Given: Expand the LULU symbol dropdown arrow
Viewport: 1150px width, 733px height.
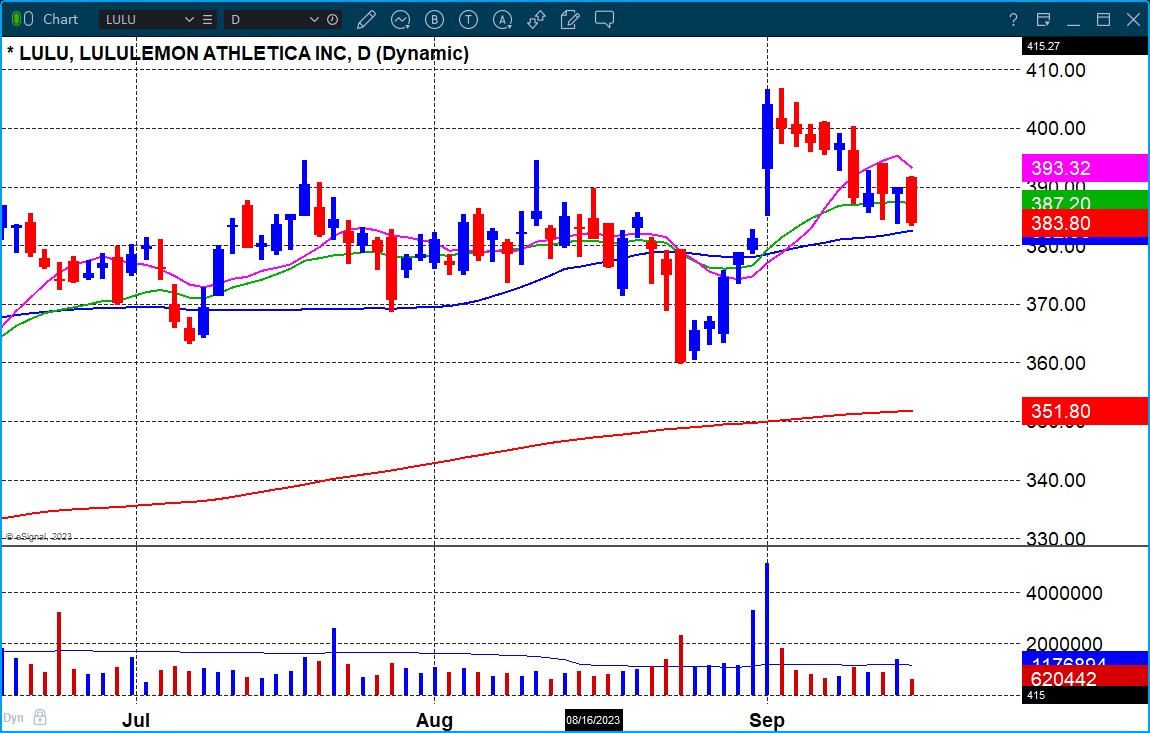Looking at the screenshot, I should pos(189,20).
